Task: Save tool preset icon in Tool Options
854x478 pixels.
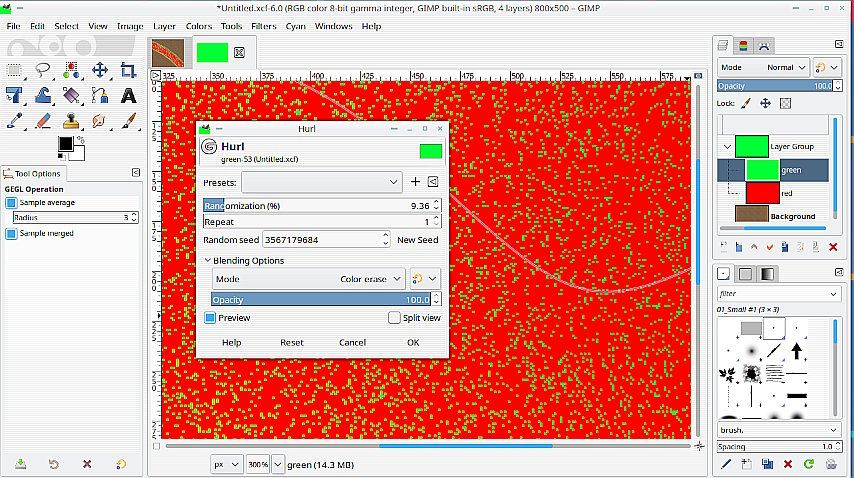Action: click(x=20, y=464)
